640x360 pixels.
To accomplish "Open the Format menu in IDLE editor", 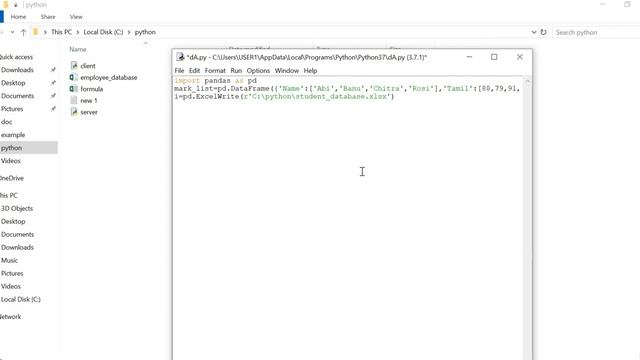I will click(x=215, y=71).
